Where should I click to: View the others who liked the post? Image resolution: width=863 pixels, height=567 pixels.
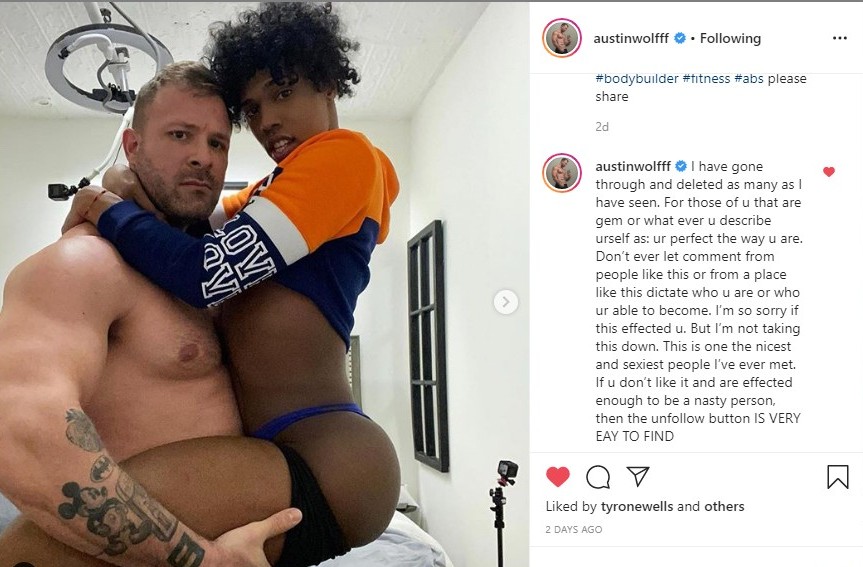(x=724, y=506)
